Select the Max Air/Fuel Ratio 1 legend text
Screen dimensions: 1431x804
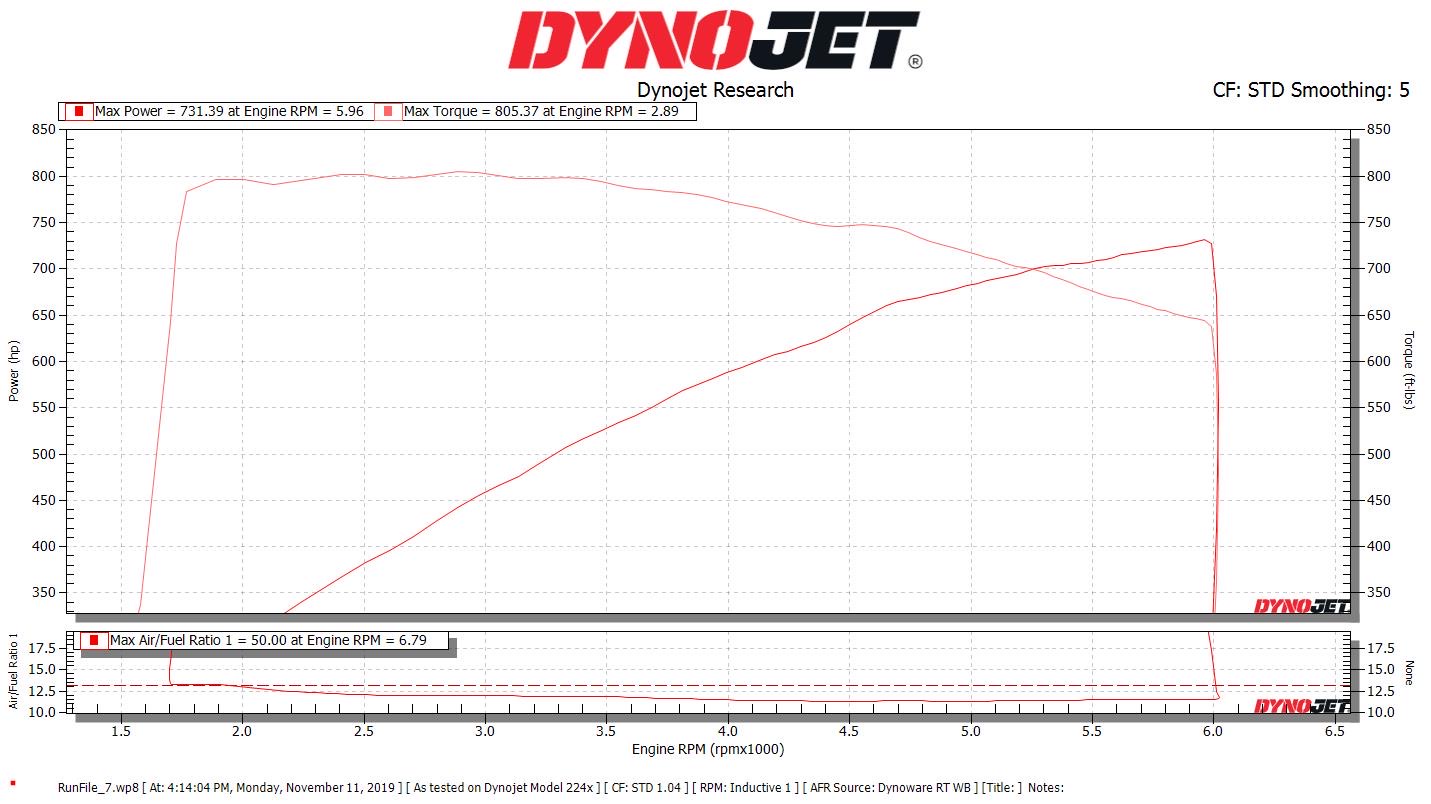[x=274, y=640]
